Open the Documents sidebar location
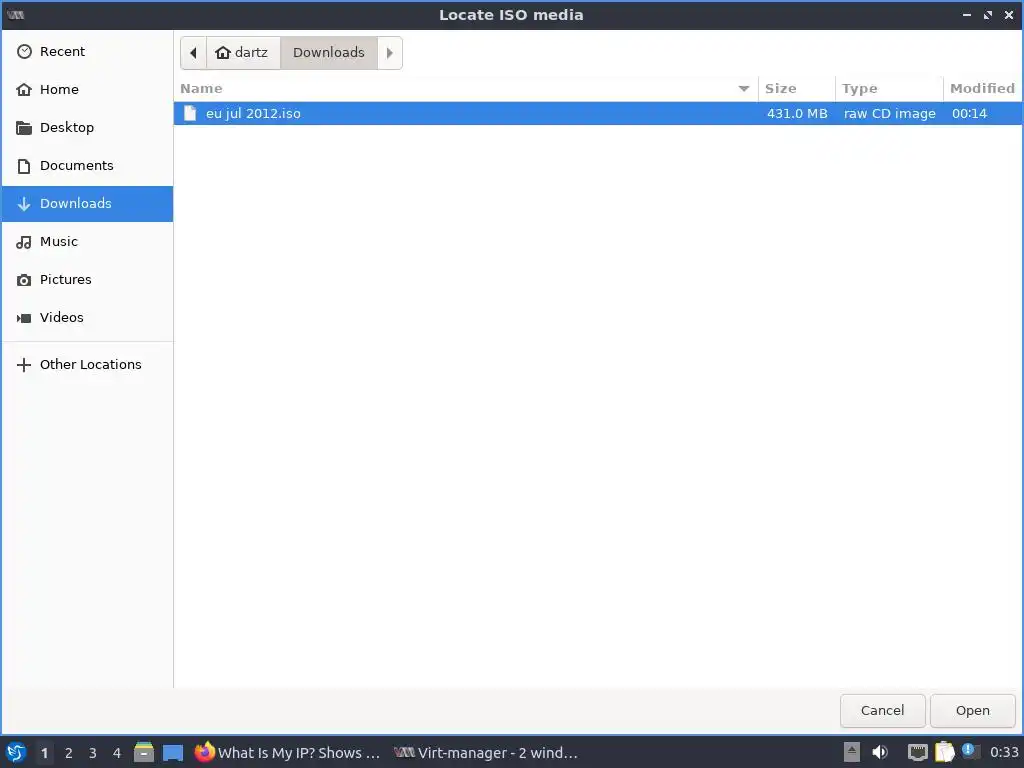Screen dimensions: 1024x768 pos(87,165)
